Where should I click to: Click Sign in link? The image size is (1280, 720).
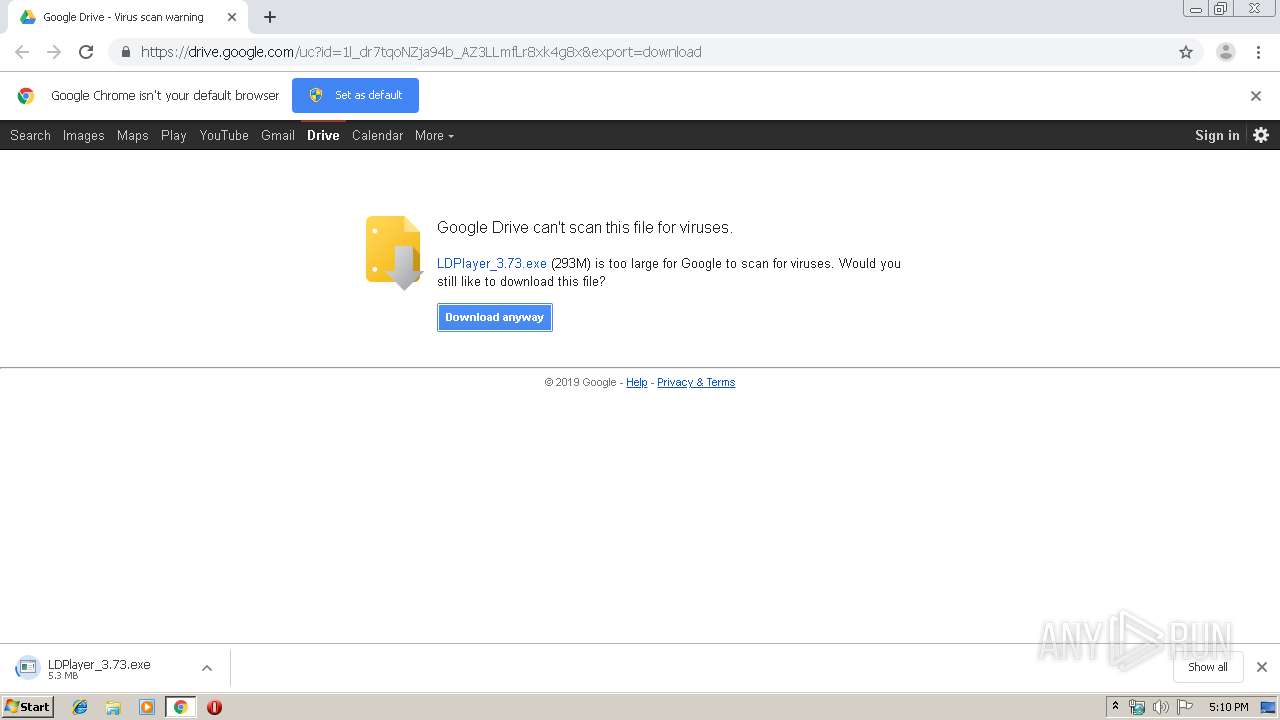pyautogui.click(x=1217, y=135)
